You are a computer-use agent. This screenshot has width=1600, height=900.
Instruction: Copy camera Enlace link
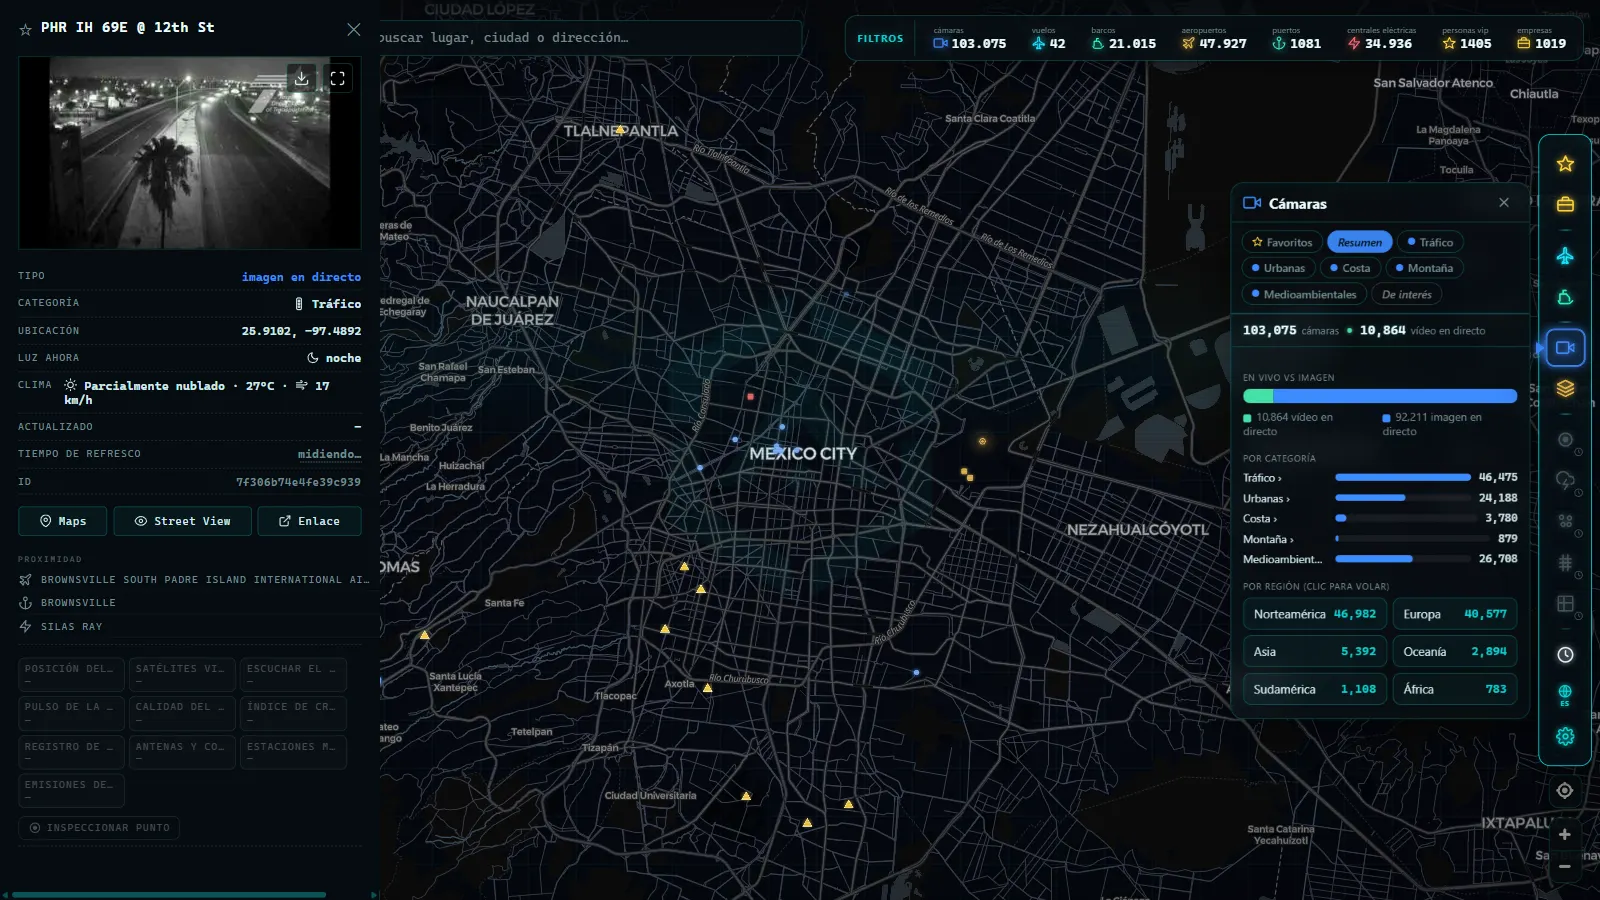309,521
